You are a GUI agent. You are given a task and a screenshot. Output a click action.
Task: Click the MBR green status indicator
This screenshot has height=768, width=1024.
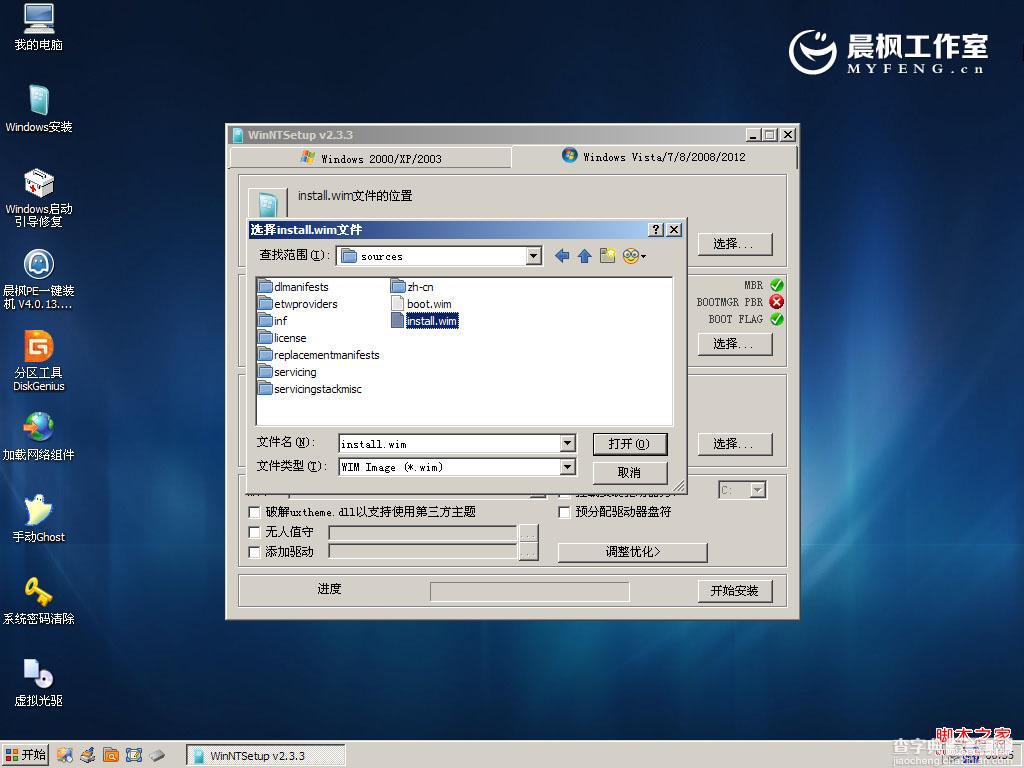pos(776,285)
